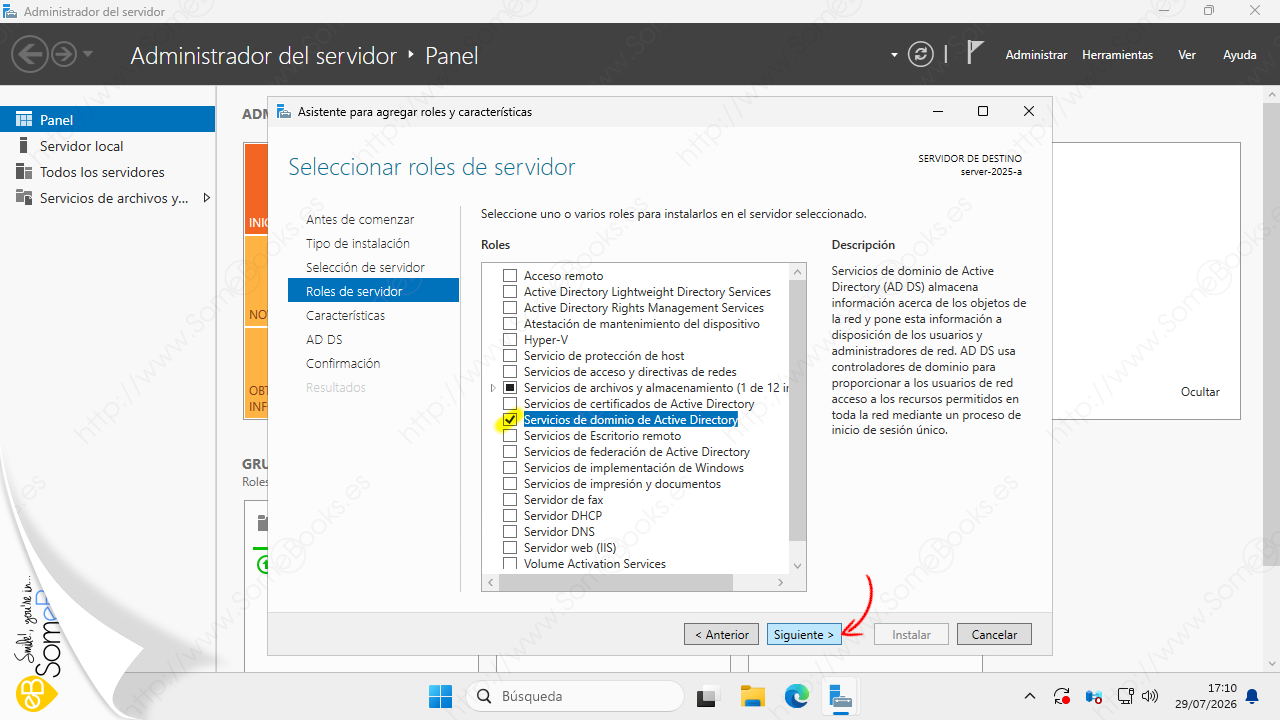Click the roles list horizontal scroll-right arrow
This screenshot has width=1280, height=720.
point(781,582)
